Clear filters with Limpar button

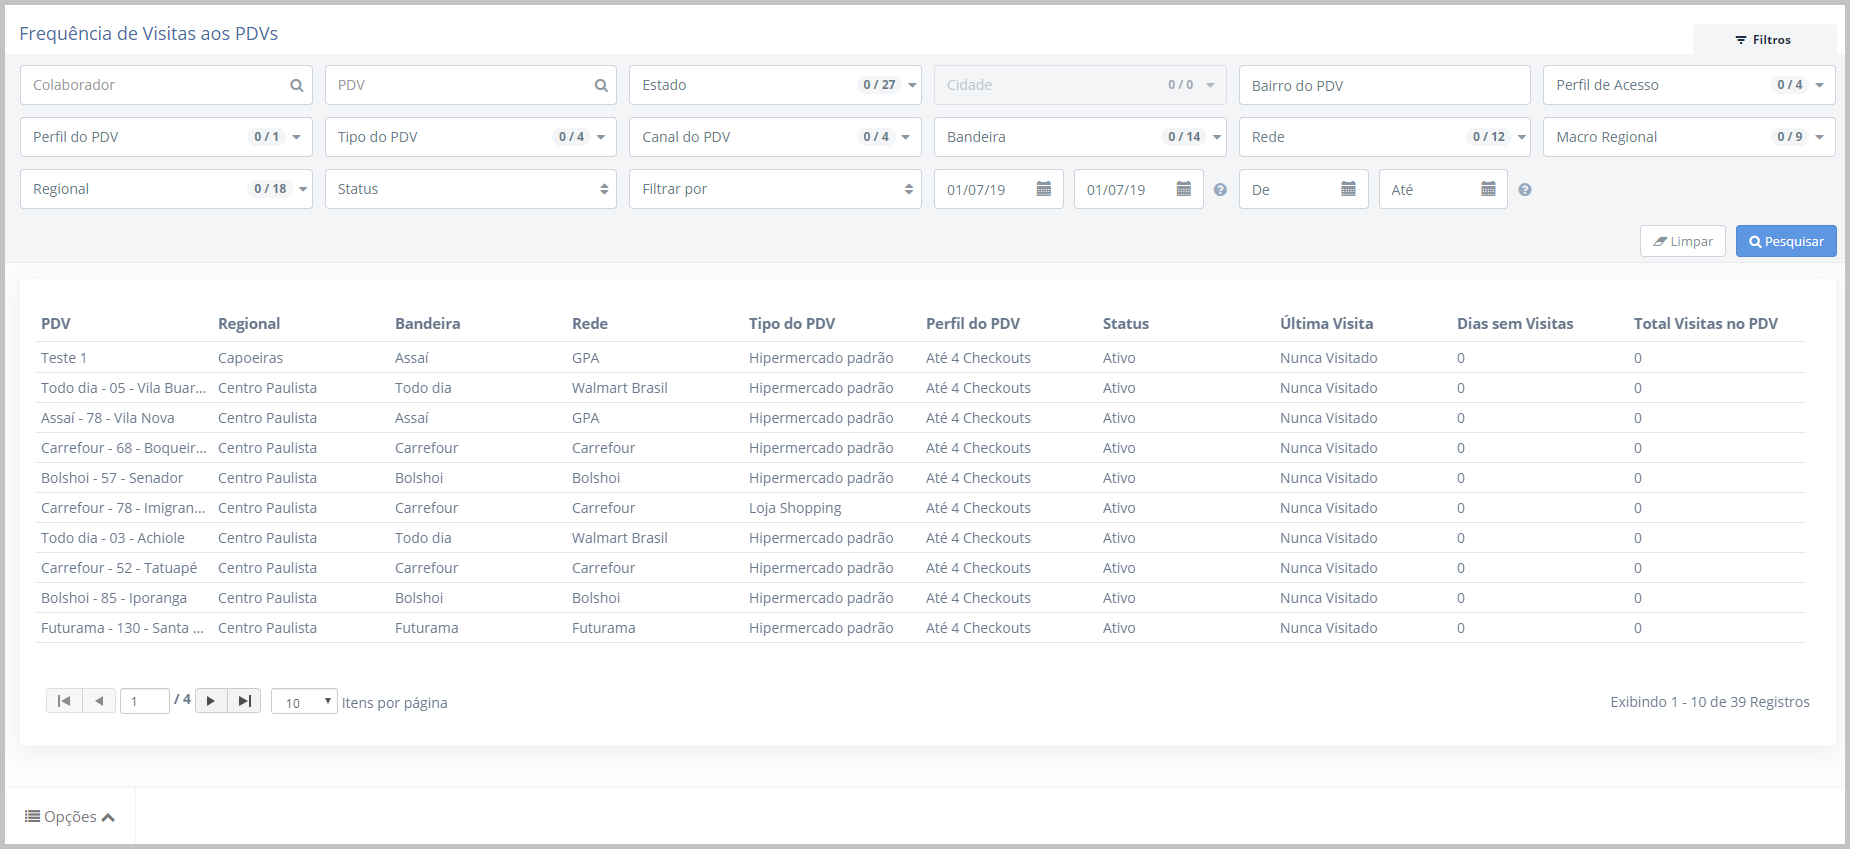click(1682, 241)
